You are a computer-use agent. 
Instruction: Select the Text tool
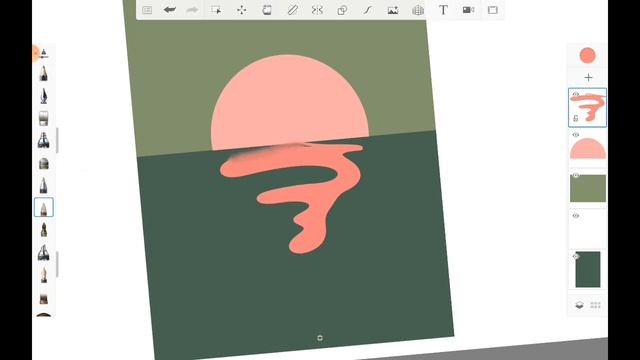pyautogui.click(x=443, y=10)
